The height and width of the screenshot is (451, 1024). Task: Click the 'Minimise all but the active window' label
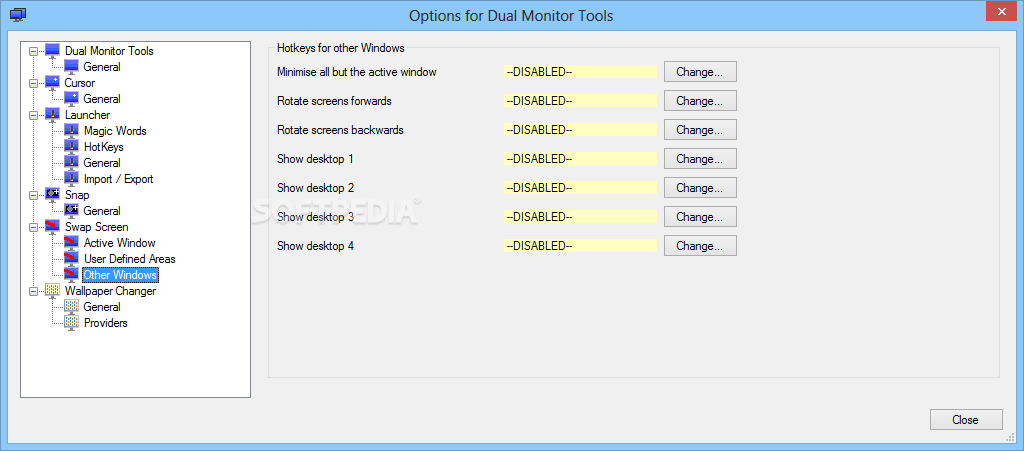pos(357,72)
